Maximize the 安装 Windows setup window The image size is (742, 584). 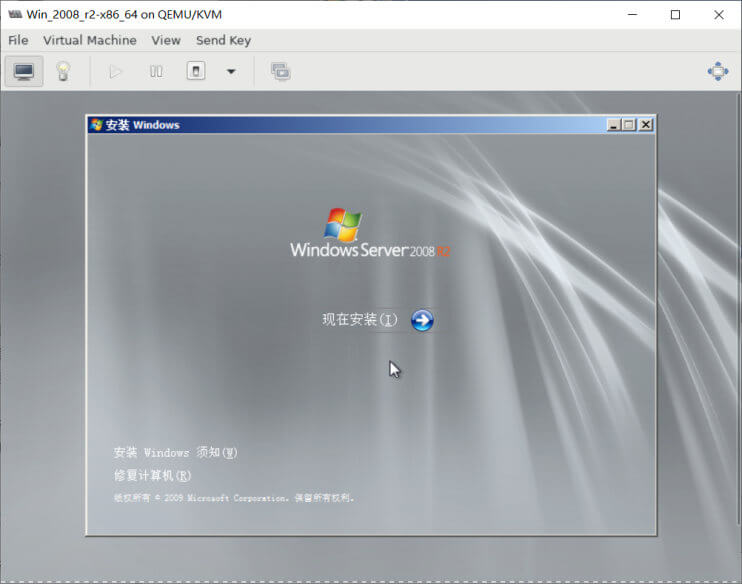pos(629,125)
